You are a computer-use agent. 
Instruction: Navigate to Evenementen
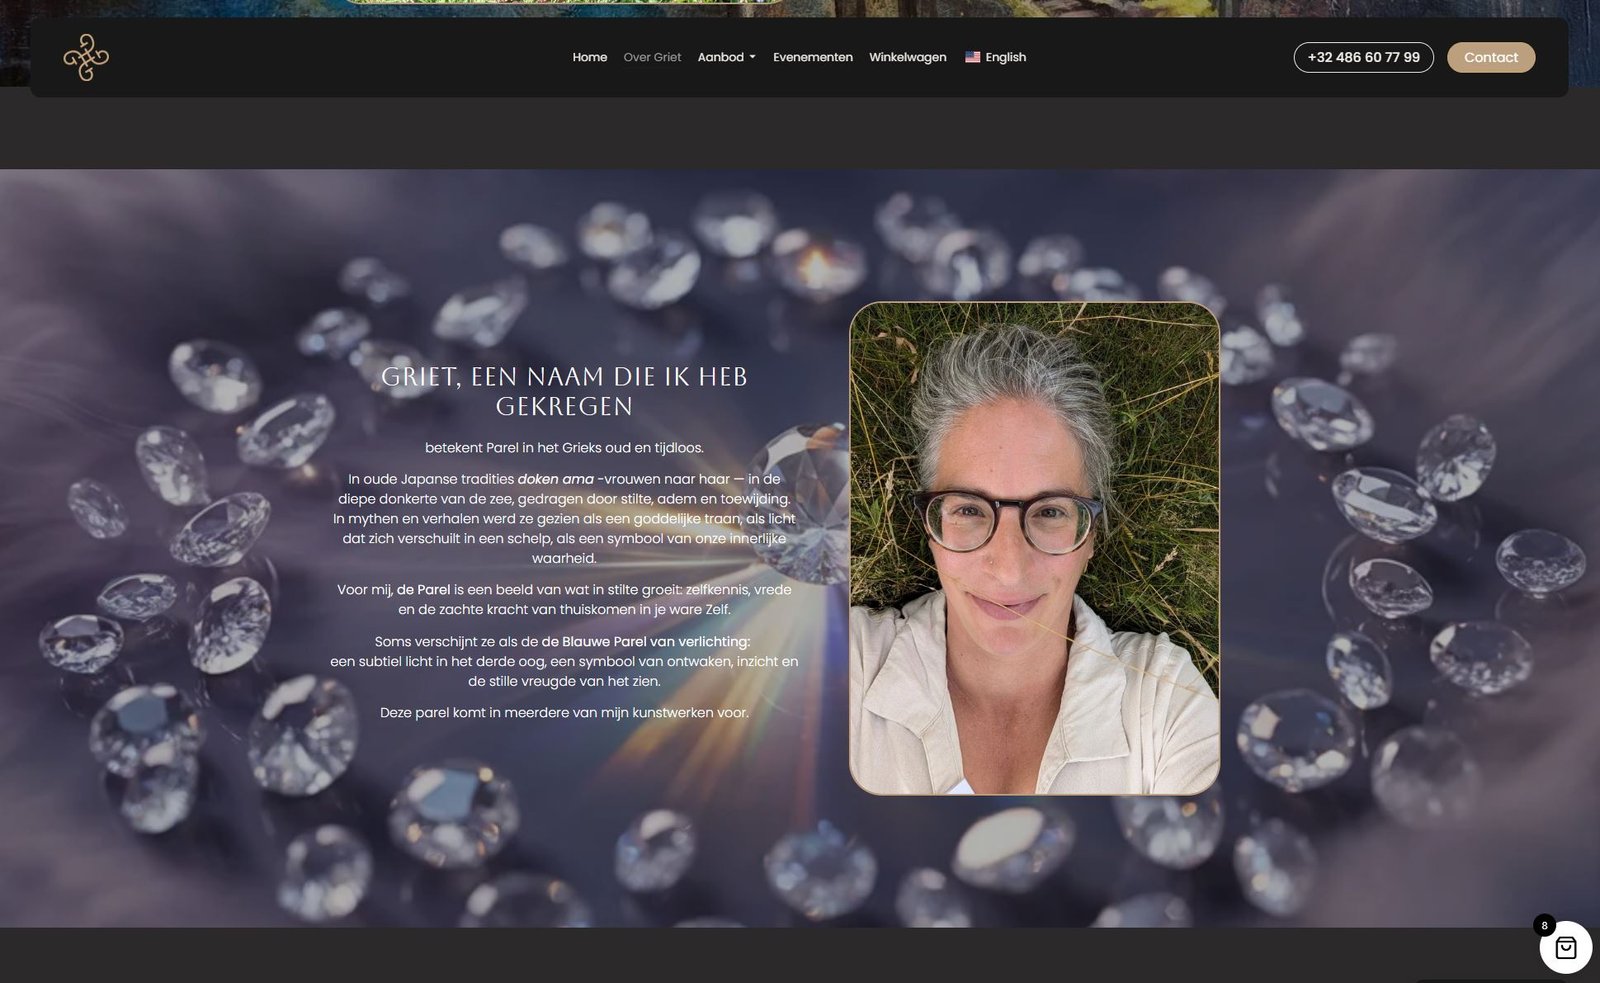[x=812, y=57]
